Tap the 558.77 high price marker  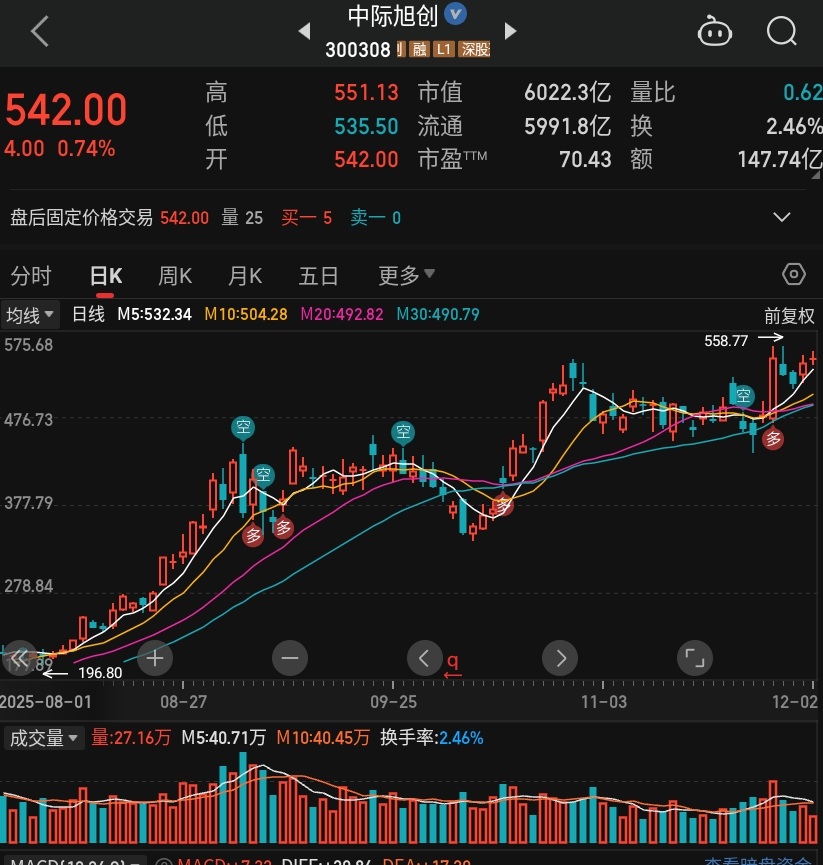click(x=726, y=340)
